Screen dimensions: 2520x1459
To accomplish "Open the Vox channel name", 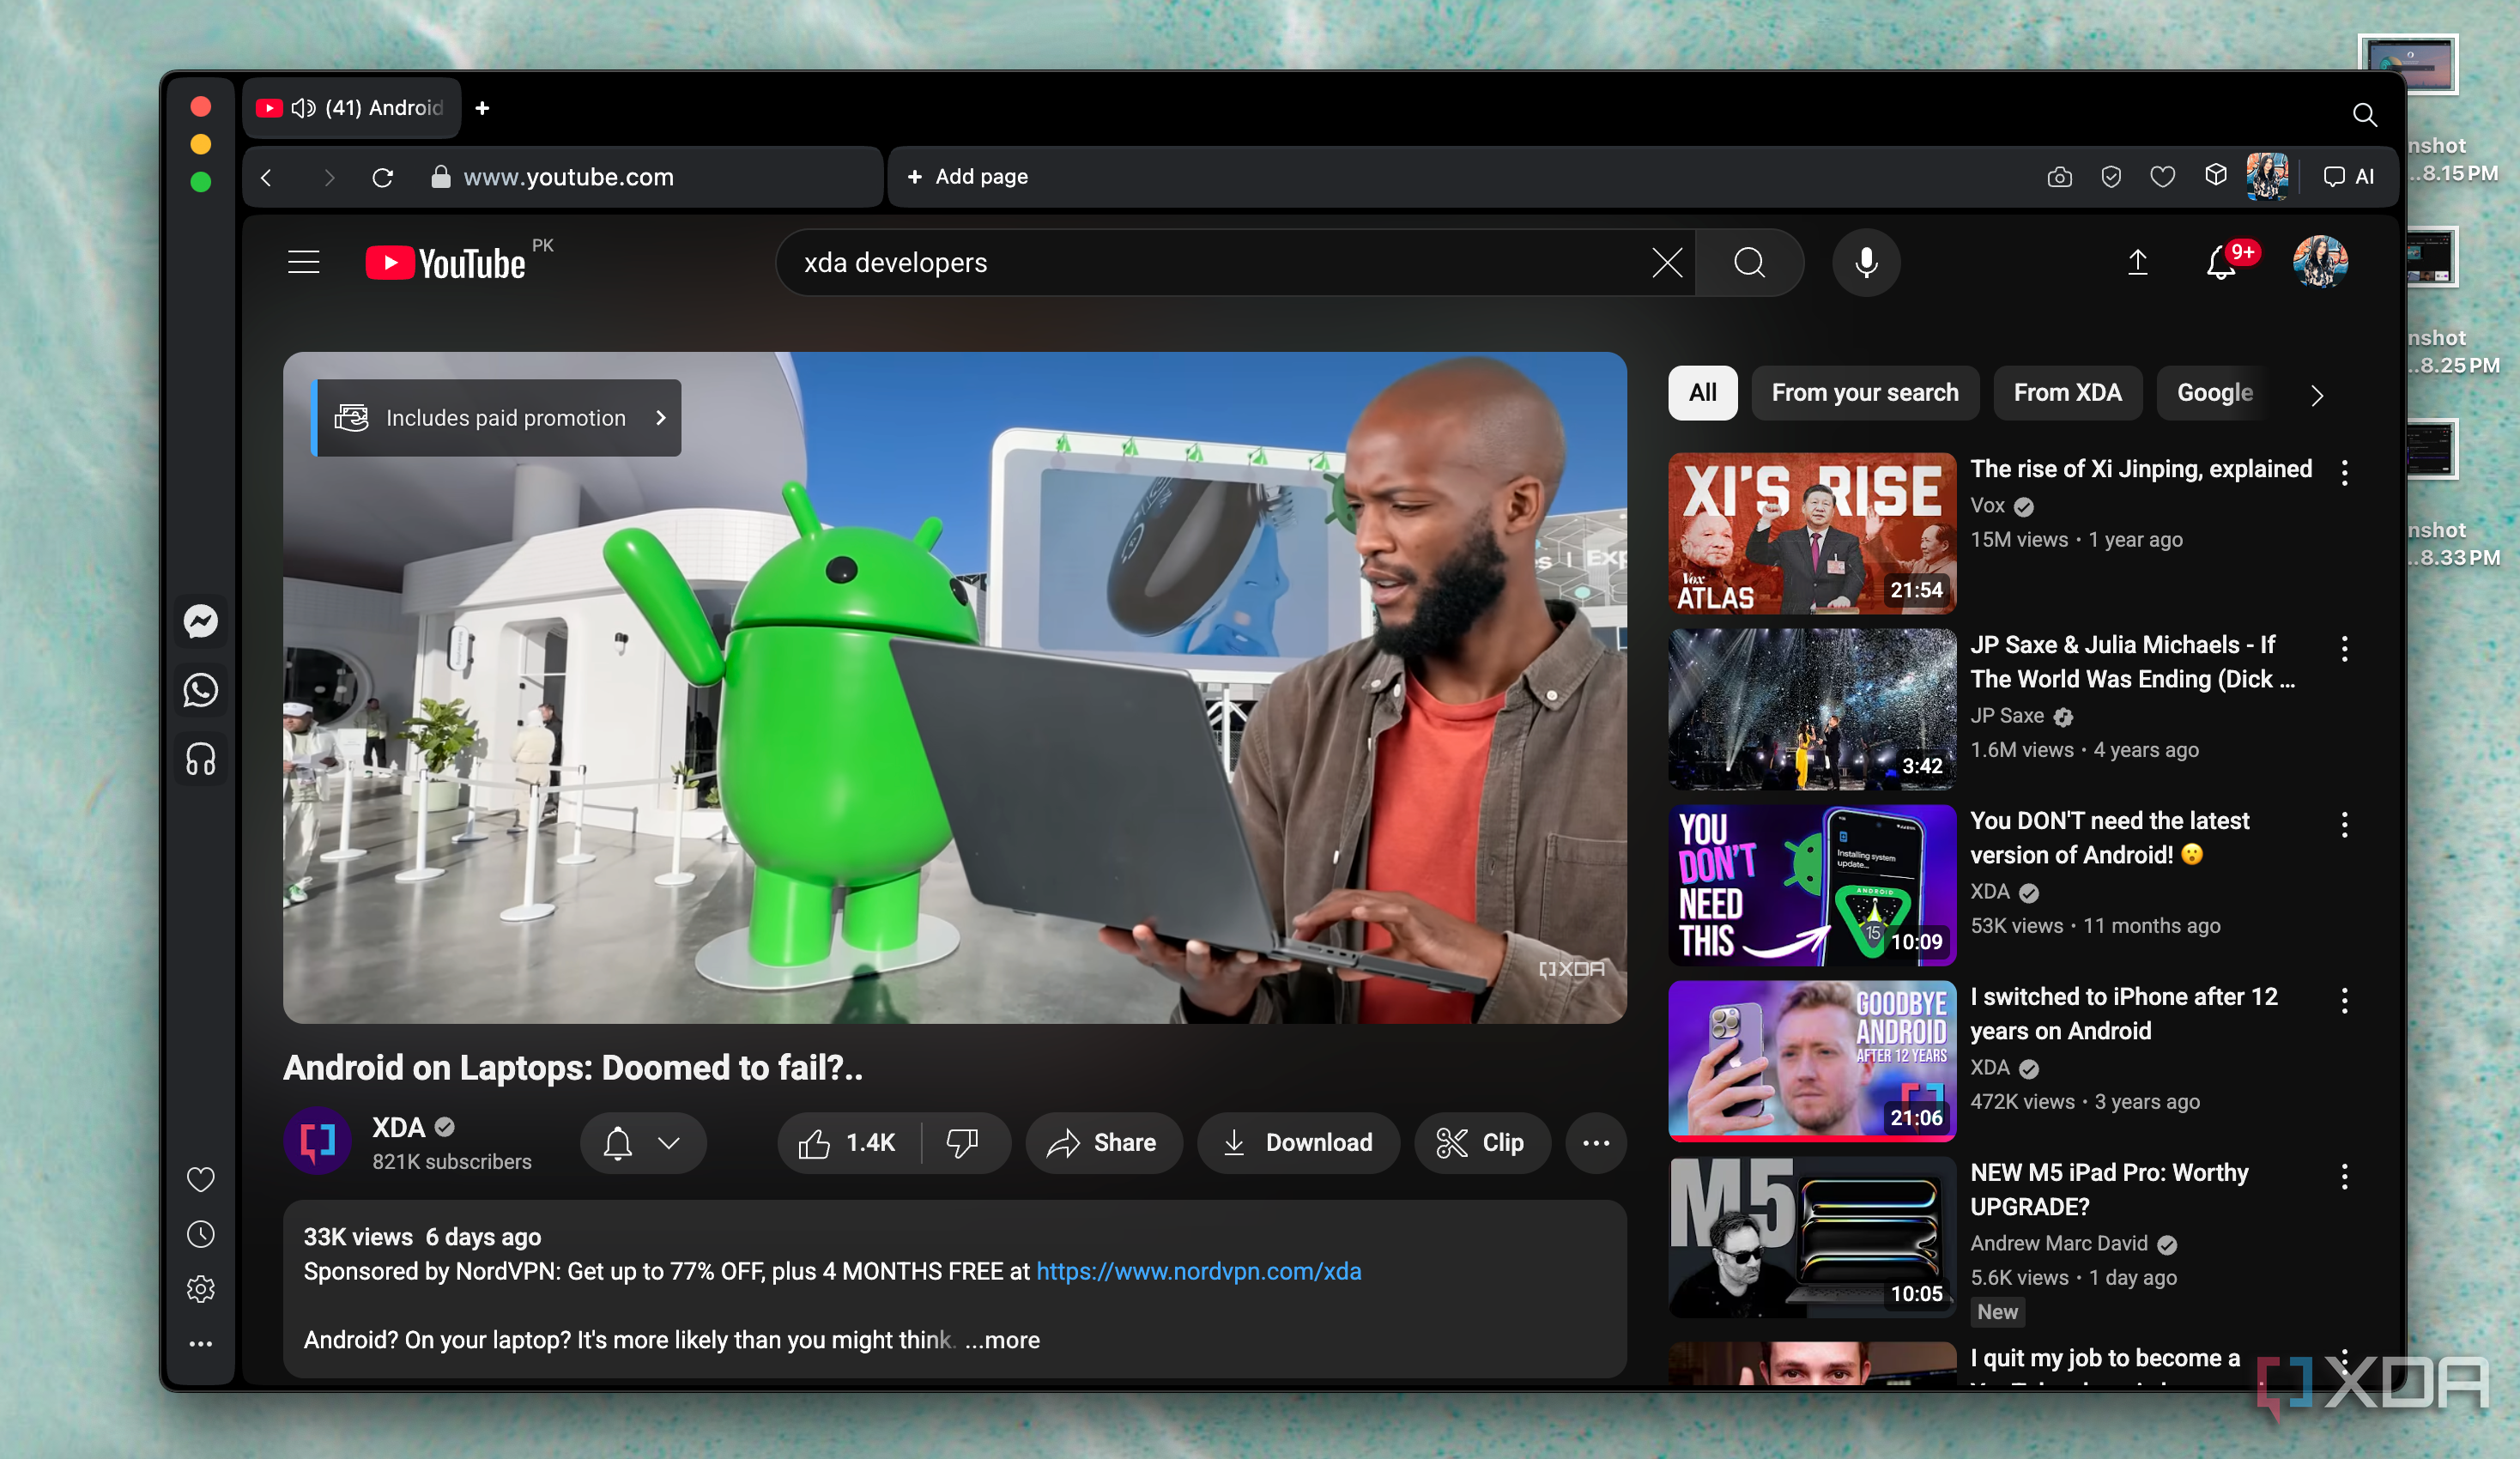I will pyautogui.click(x=1987, y=506).
